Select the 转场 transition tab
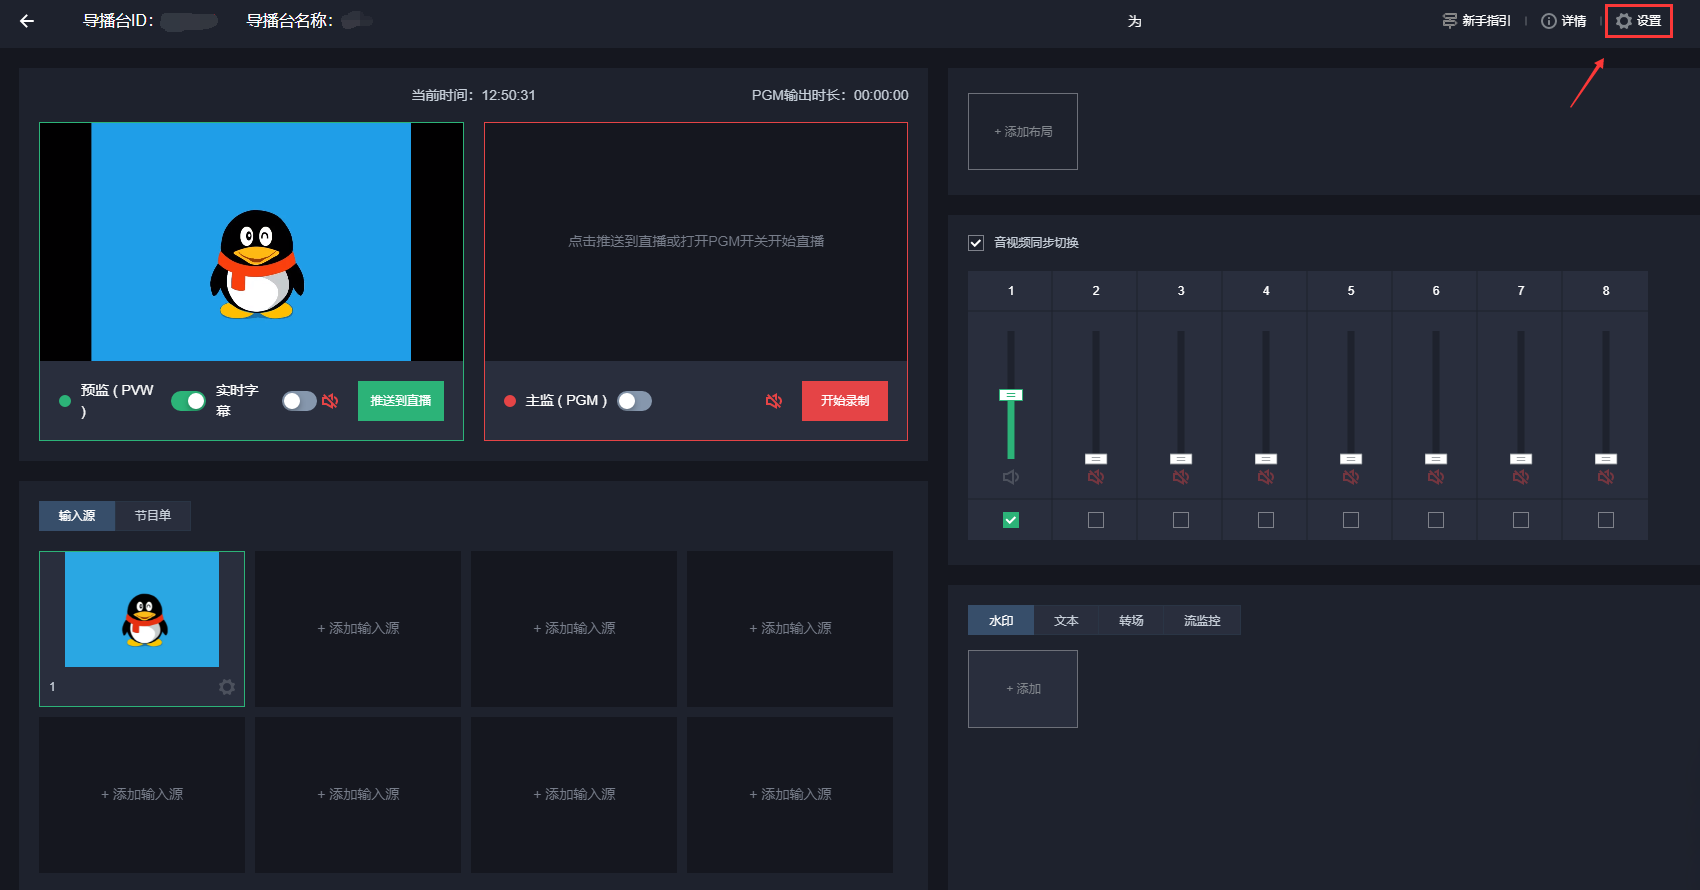 (1131, 621)
